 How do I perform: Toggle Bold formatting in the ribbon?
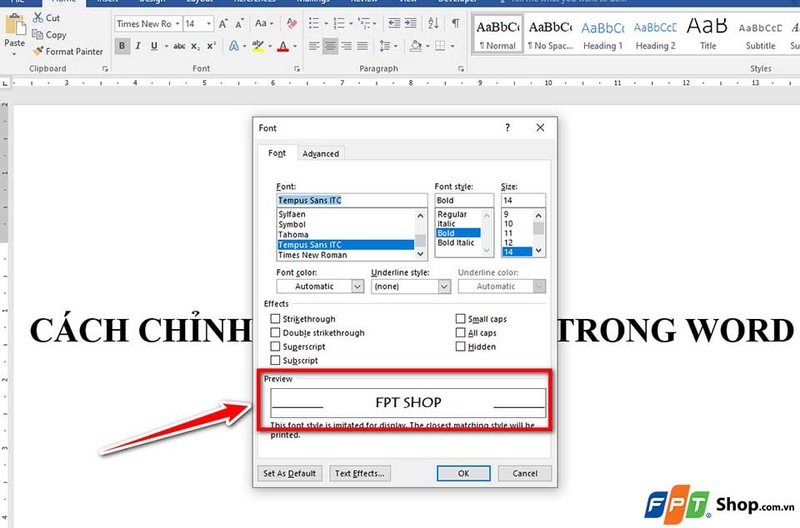click(122, 46)
